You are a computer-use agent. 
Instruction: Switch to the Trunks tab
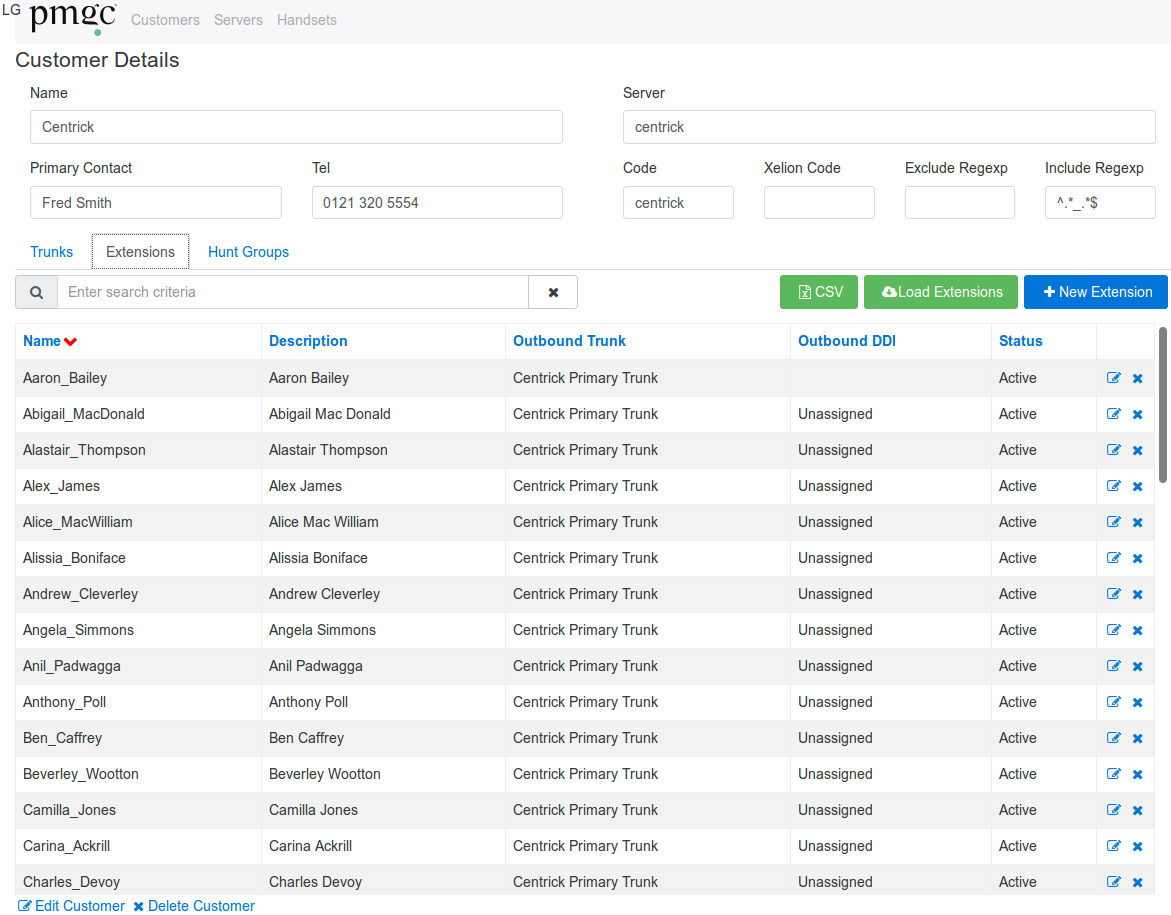point(51,252)
